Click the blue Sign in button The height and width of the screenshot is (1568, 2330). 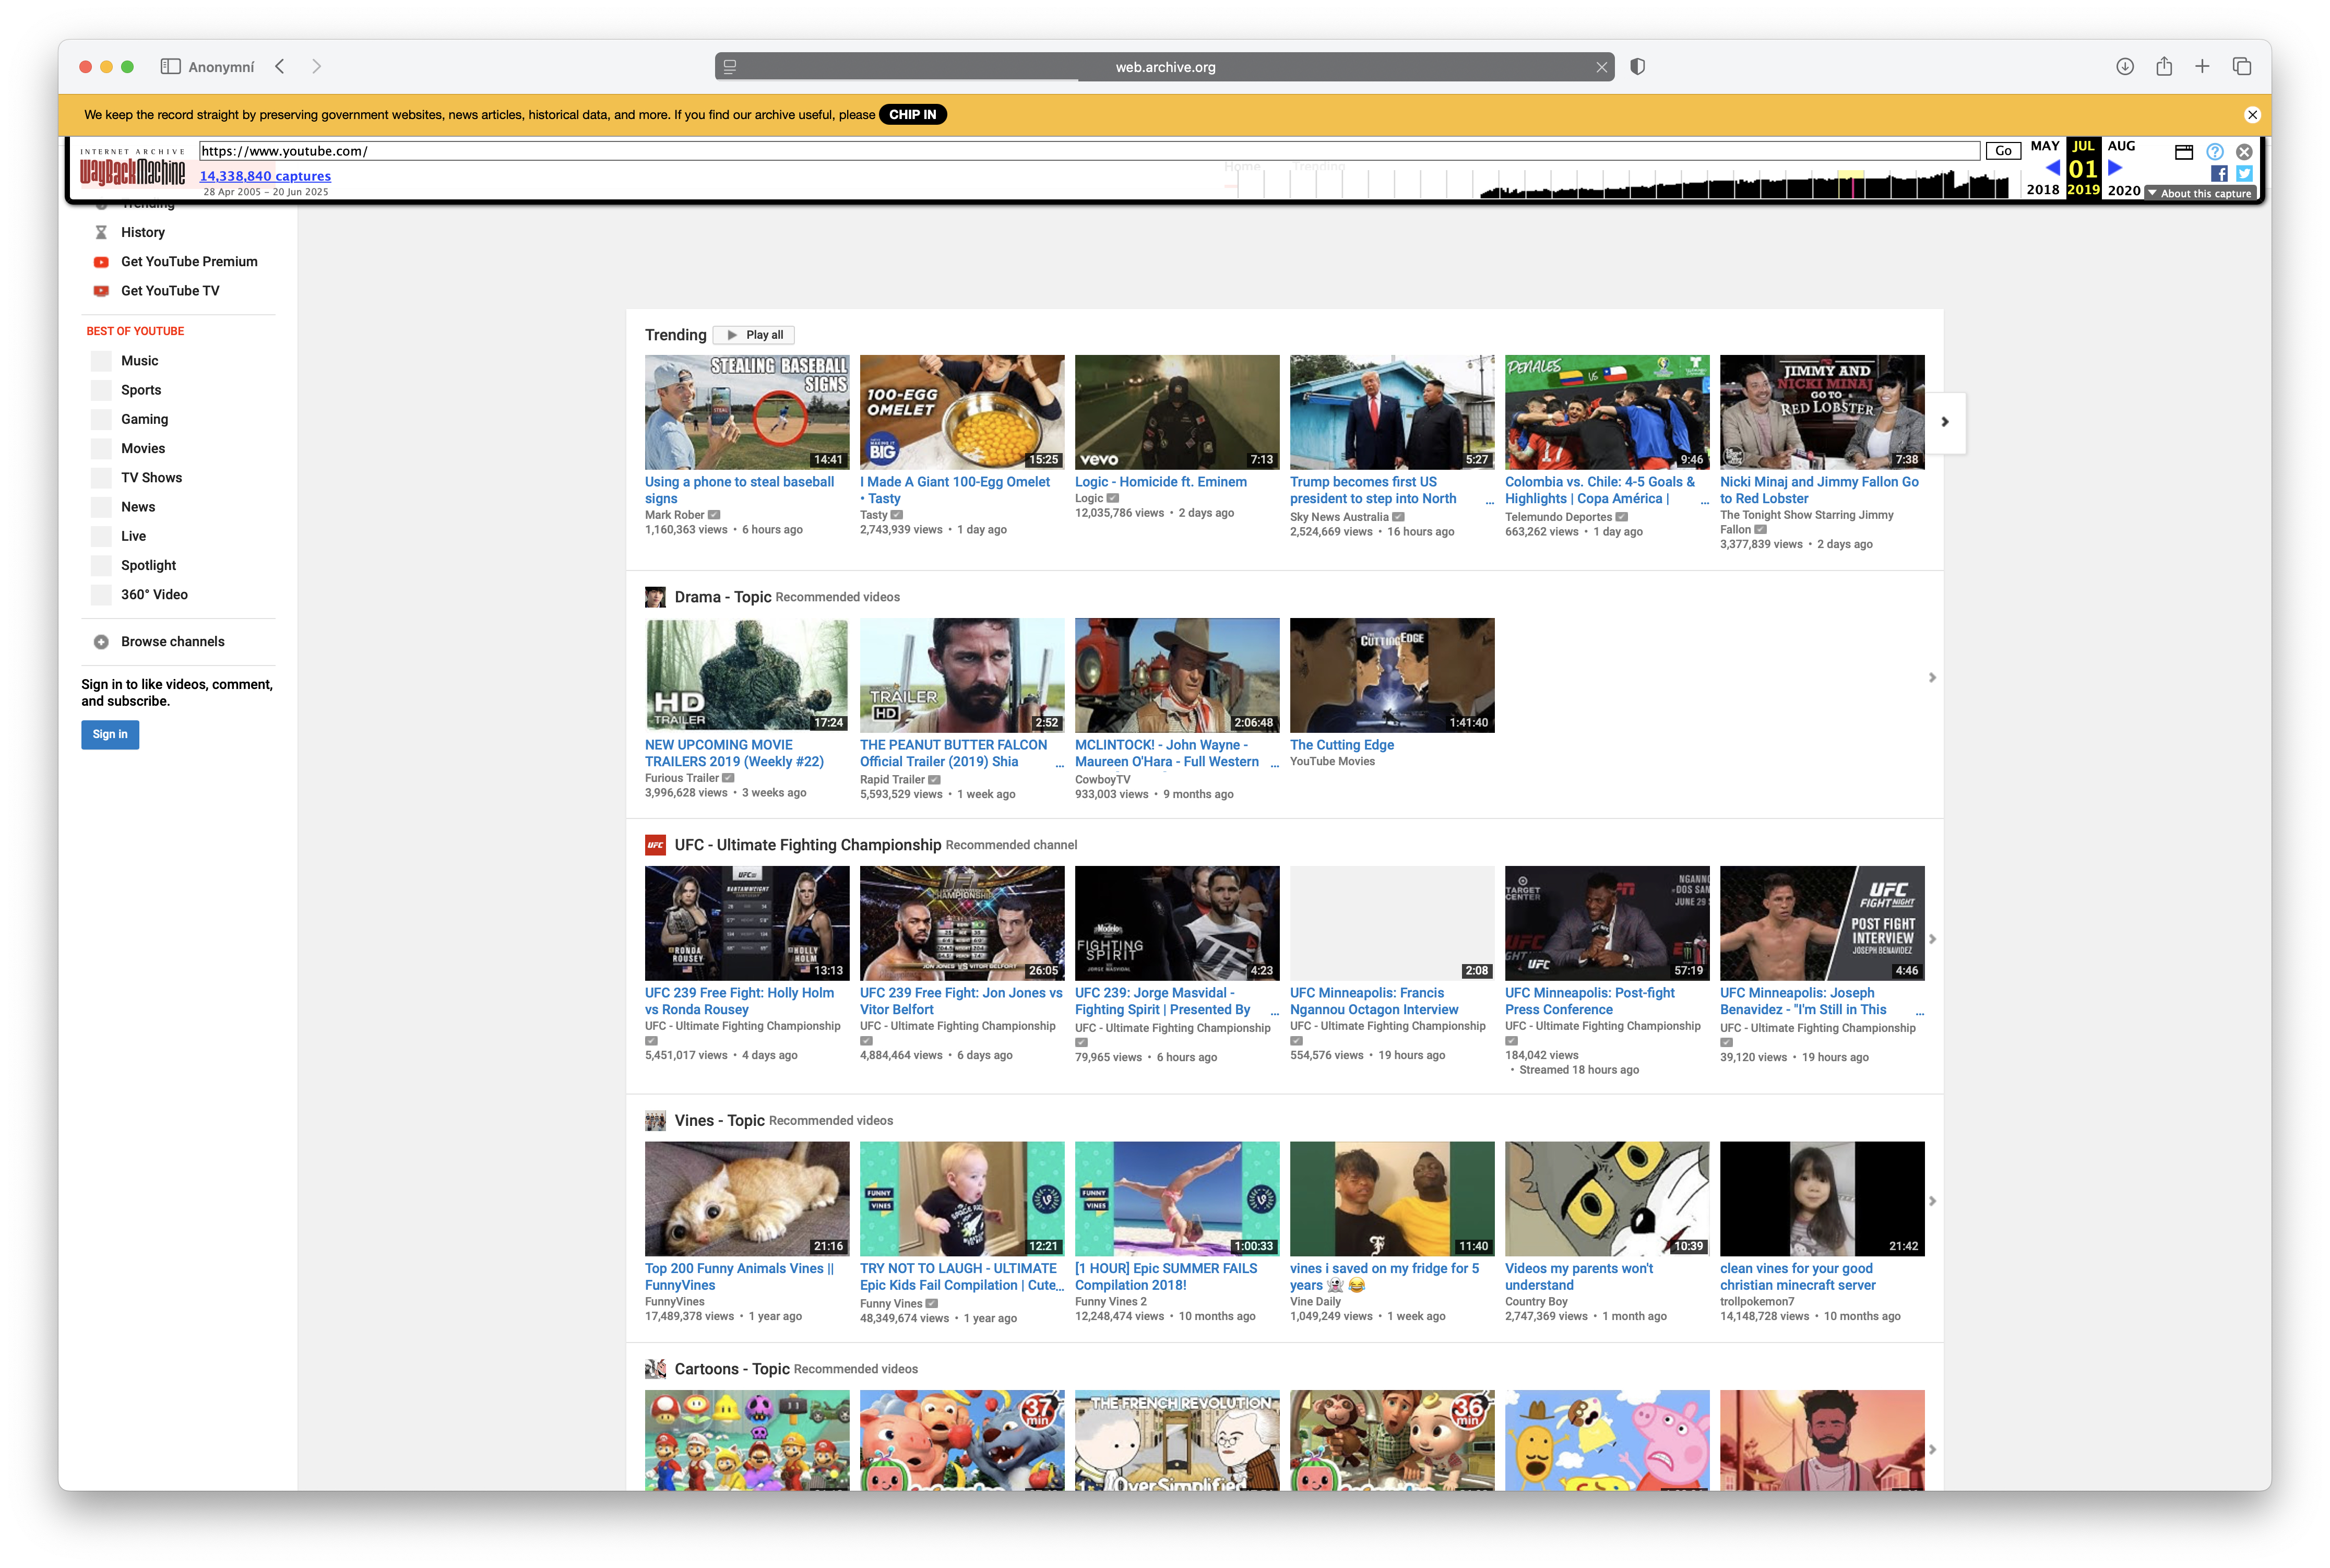pyautogui.click(x=110, y=734)
